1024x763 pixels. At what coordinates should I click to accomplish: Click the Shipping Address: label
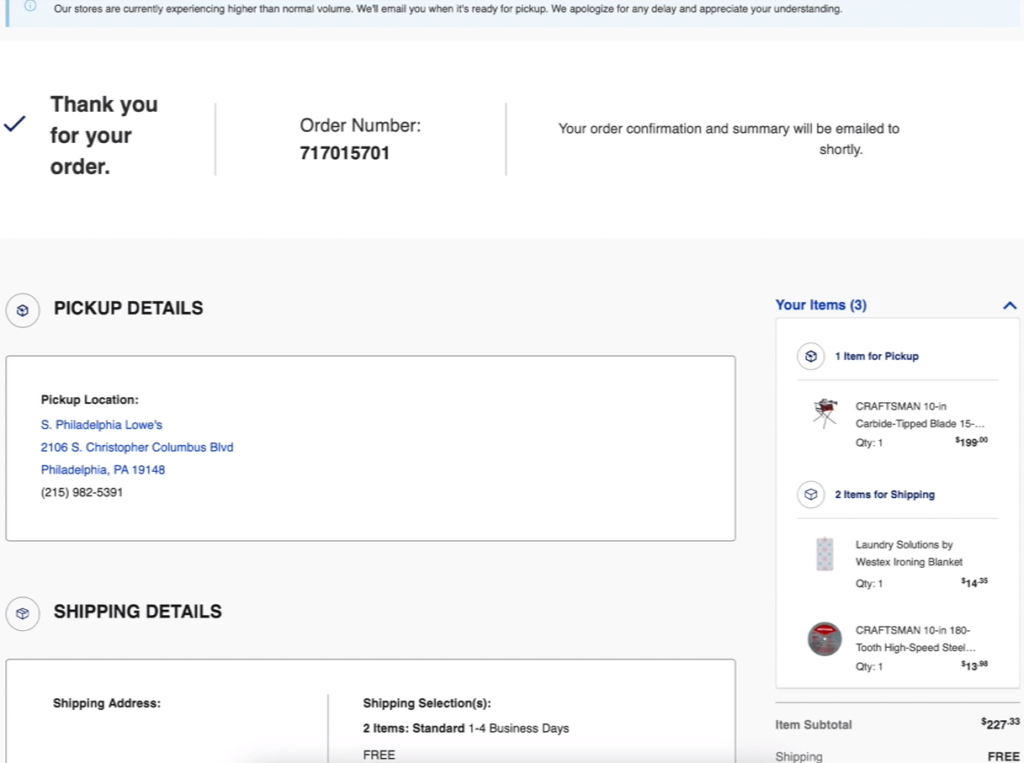tap(106, 704)
